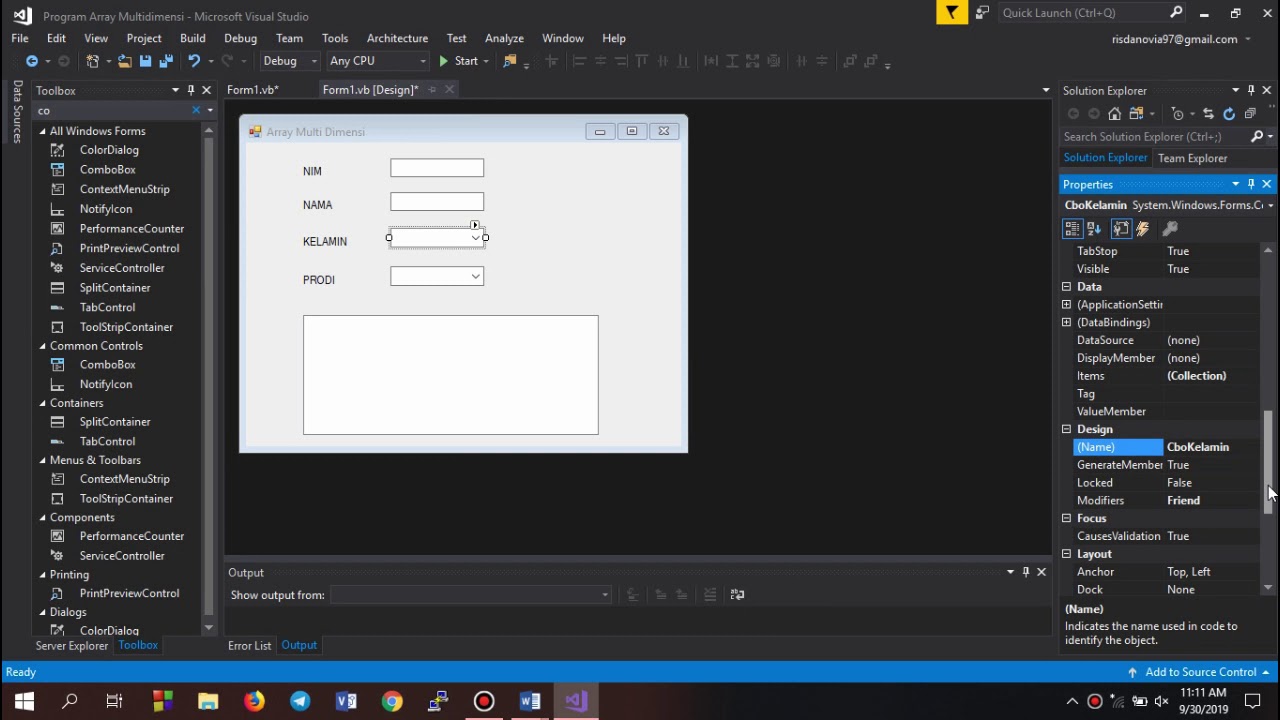The height and width of the screenshot is (720, 1280).
Task: Toggle the Properties view button
Action: click(1121, 229)
